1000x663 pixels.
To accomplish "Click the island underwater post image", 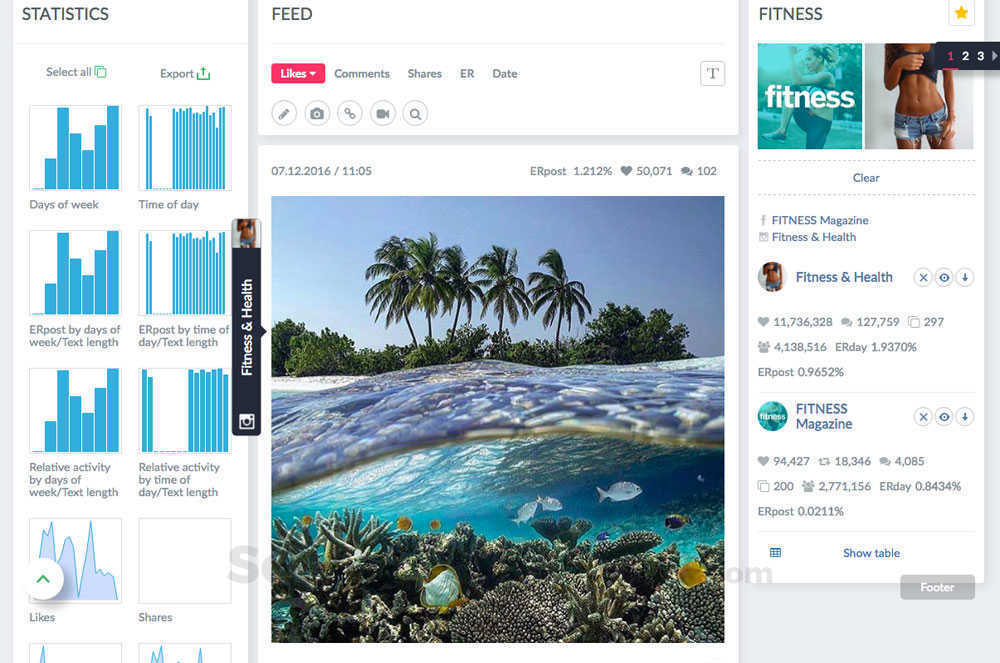I will [497, 419].
